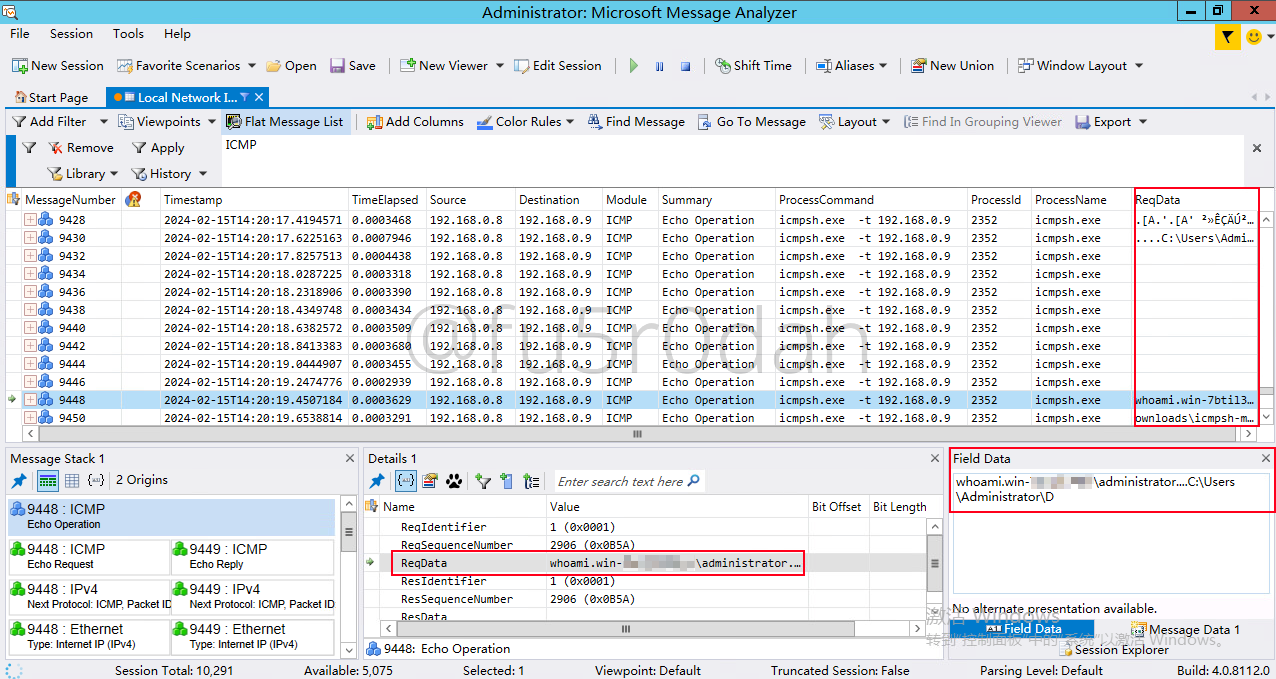Toggle the Flat Message List view
Image resolution: width=1276 pixels, height=679 pixels.
point(284,121)
